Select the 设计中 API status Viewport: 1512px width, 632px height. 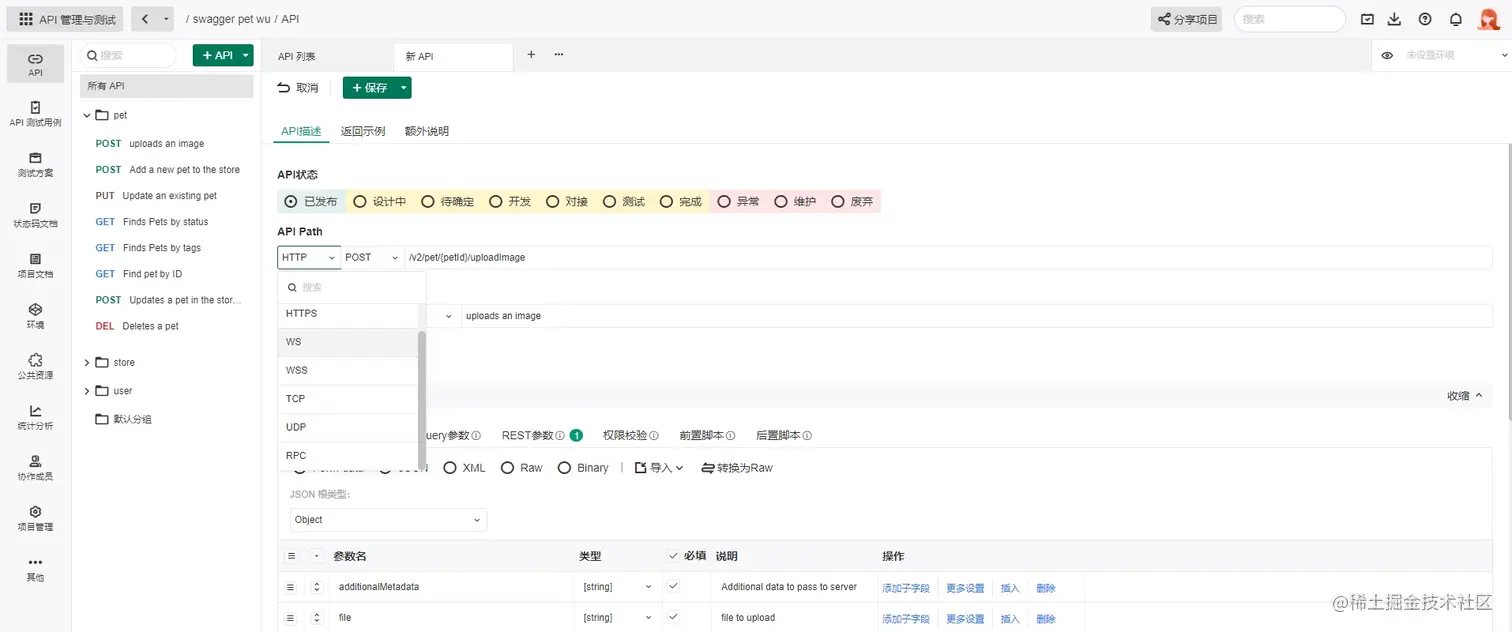pos(380,201)
